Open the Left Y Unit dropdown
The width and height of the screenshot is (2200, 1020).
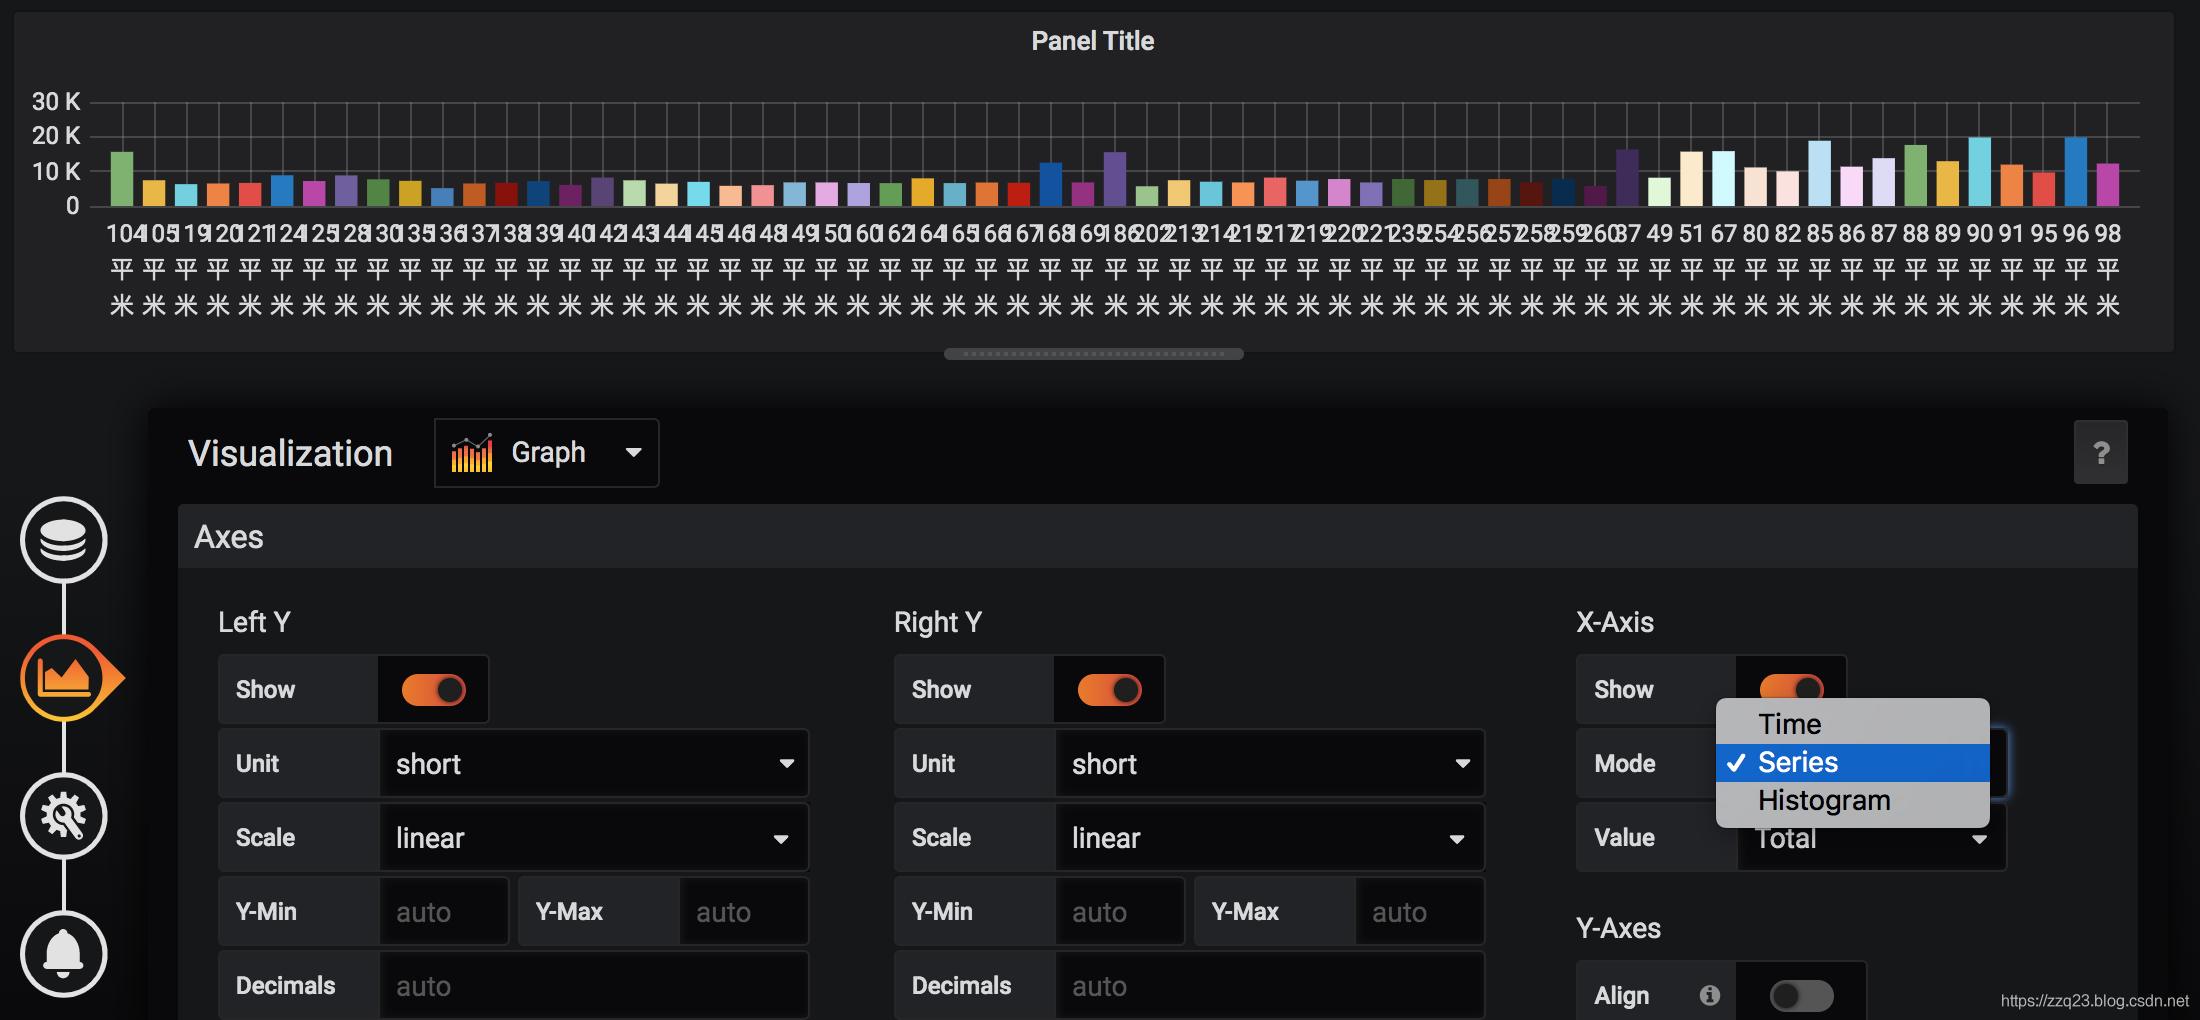tap(594, 764)
